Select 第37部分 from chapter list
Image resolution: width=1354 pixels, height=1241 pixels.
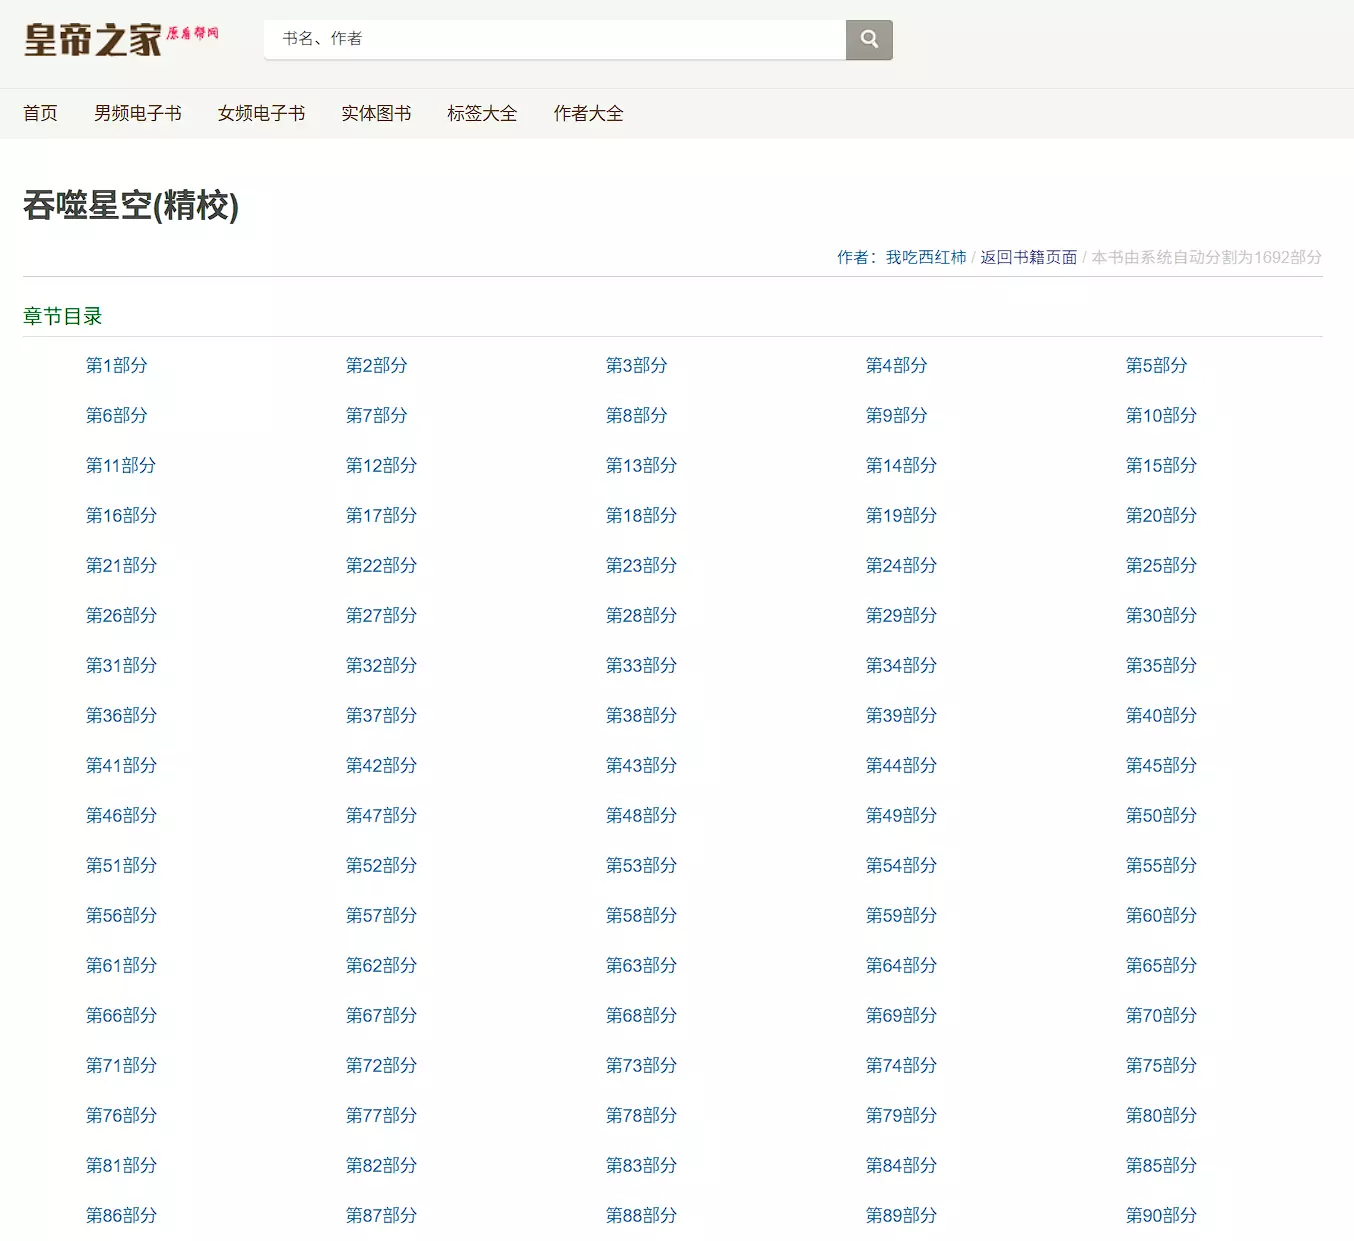coord(381,716)
